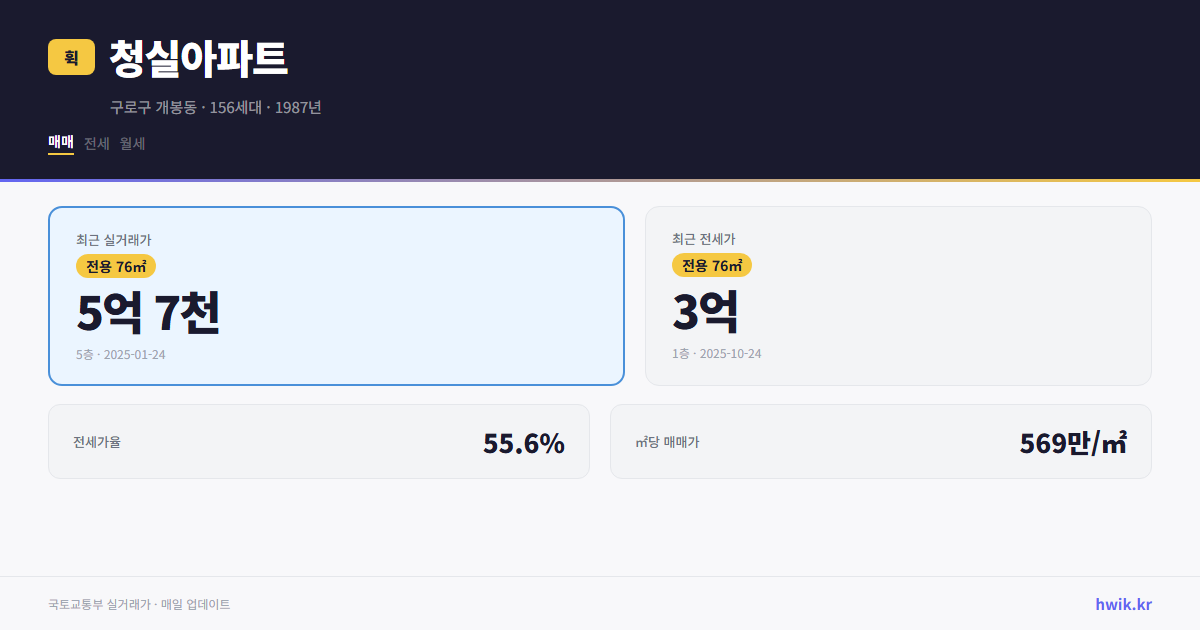Select the 매매 tab
This screenshot has width=1200, height=630.
point(61,143)
